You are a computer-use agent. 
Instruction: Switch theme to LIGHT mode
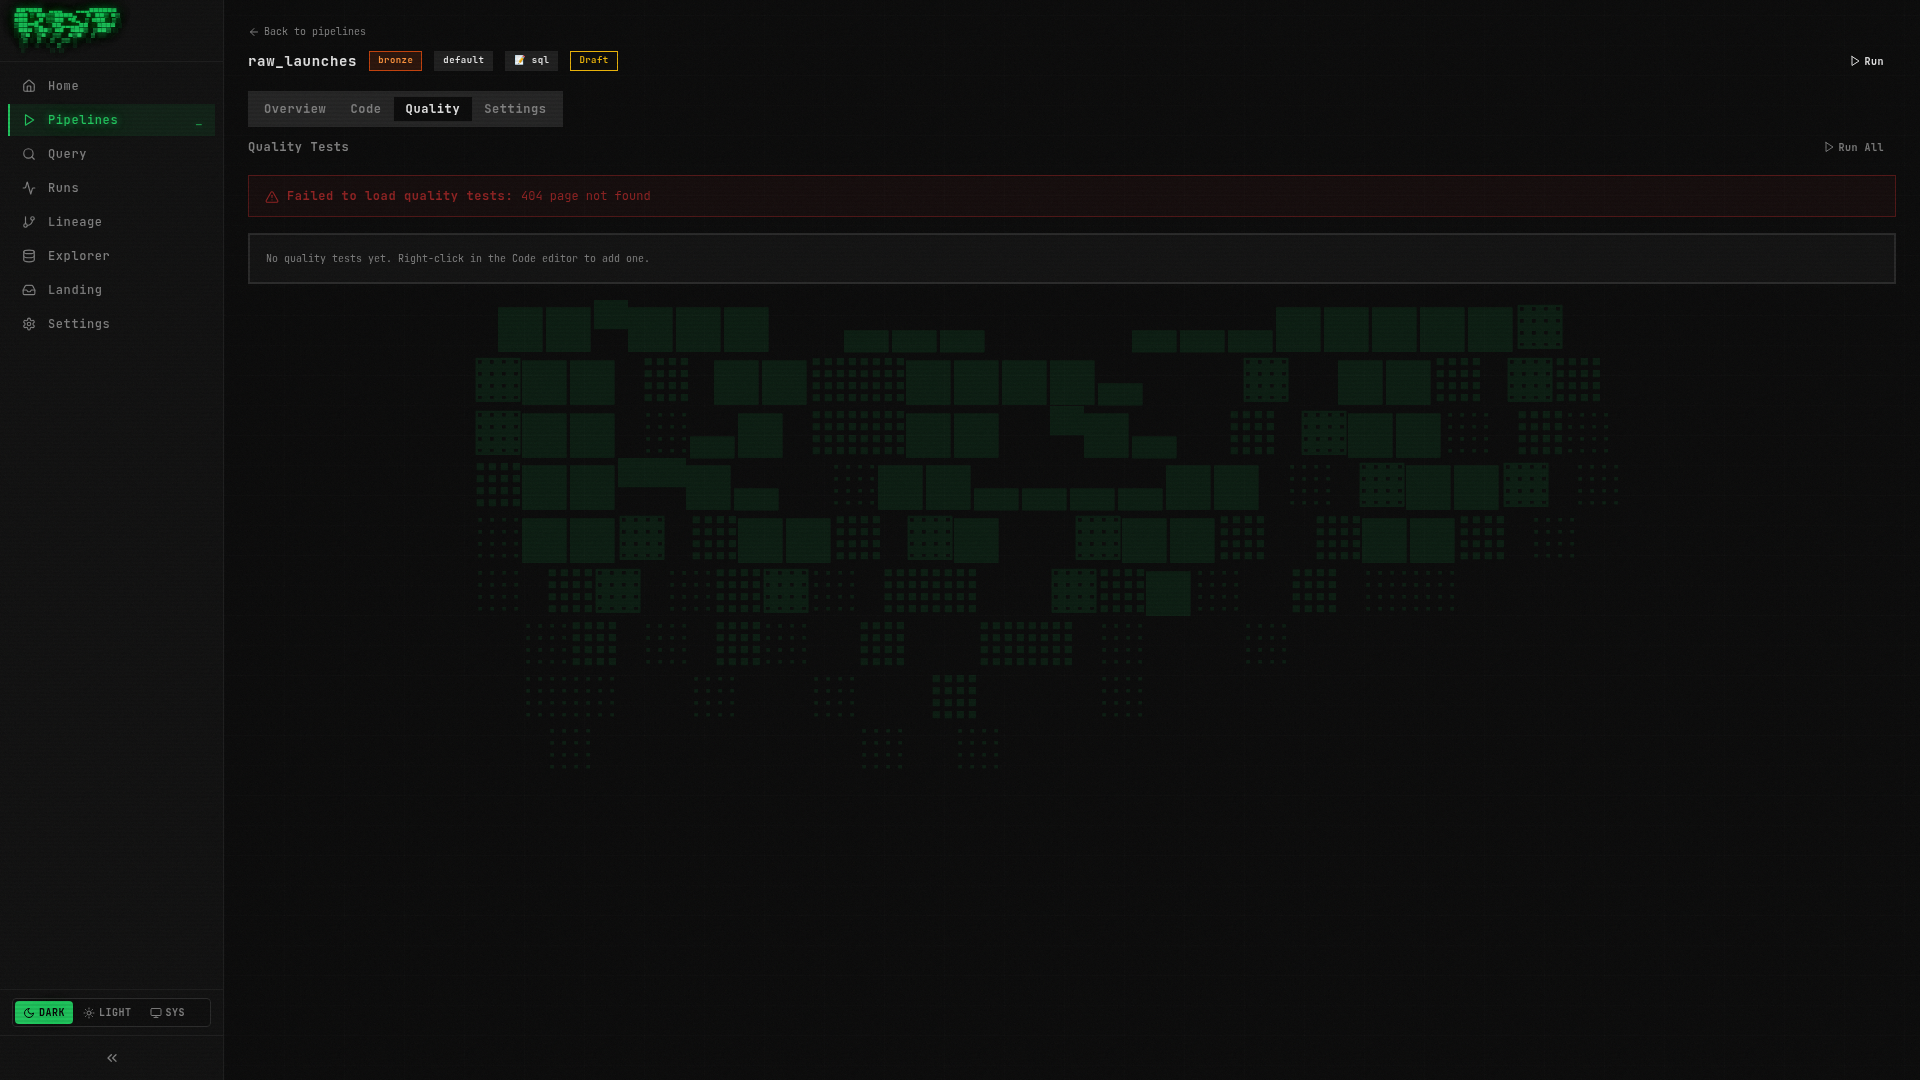click(107, 1013)
